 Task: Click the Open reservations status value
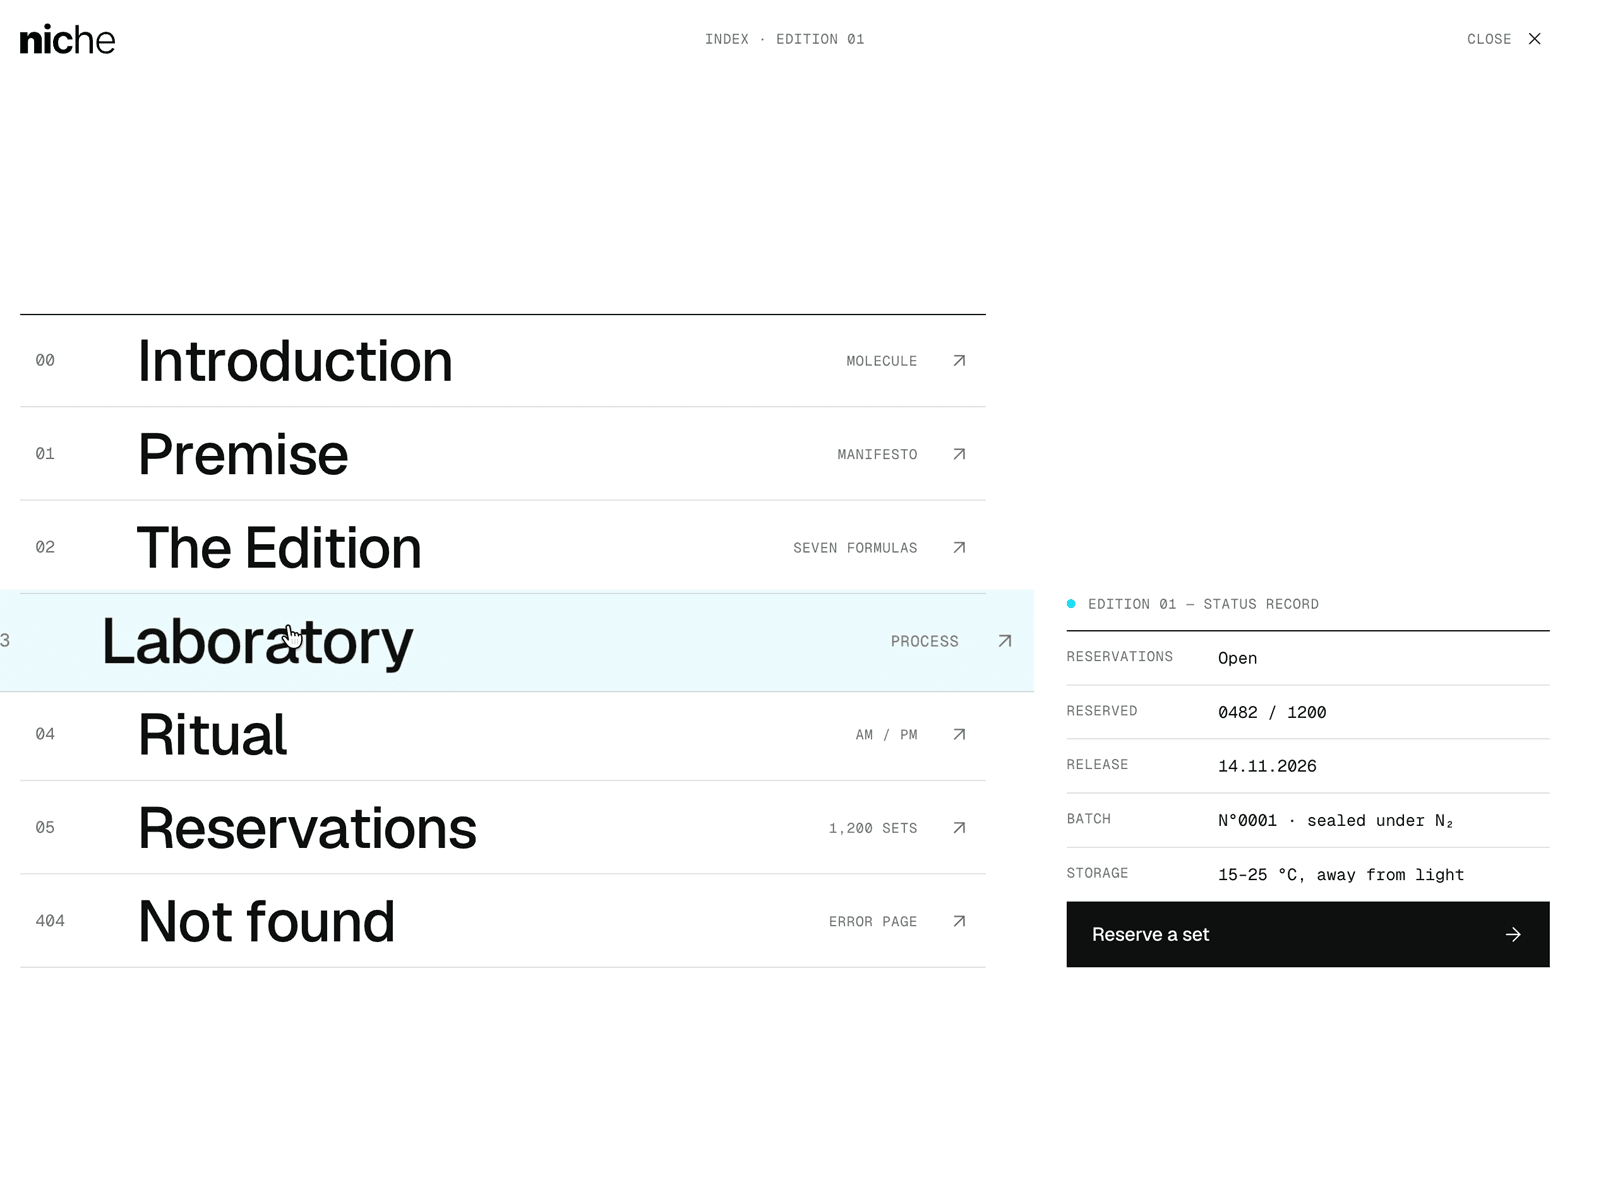(x=1237, y=658)
